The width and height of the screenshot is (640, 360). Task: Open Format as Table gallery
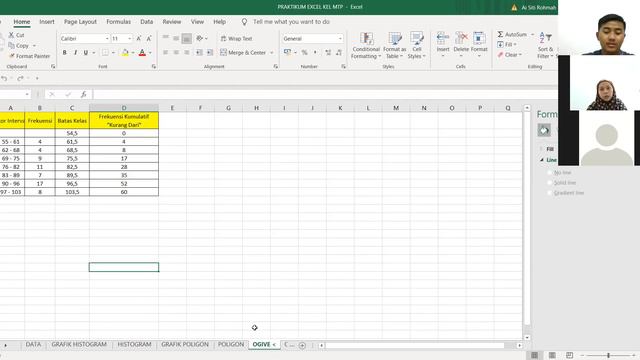[x=394, y=45]
